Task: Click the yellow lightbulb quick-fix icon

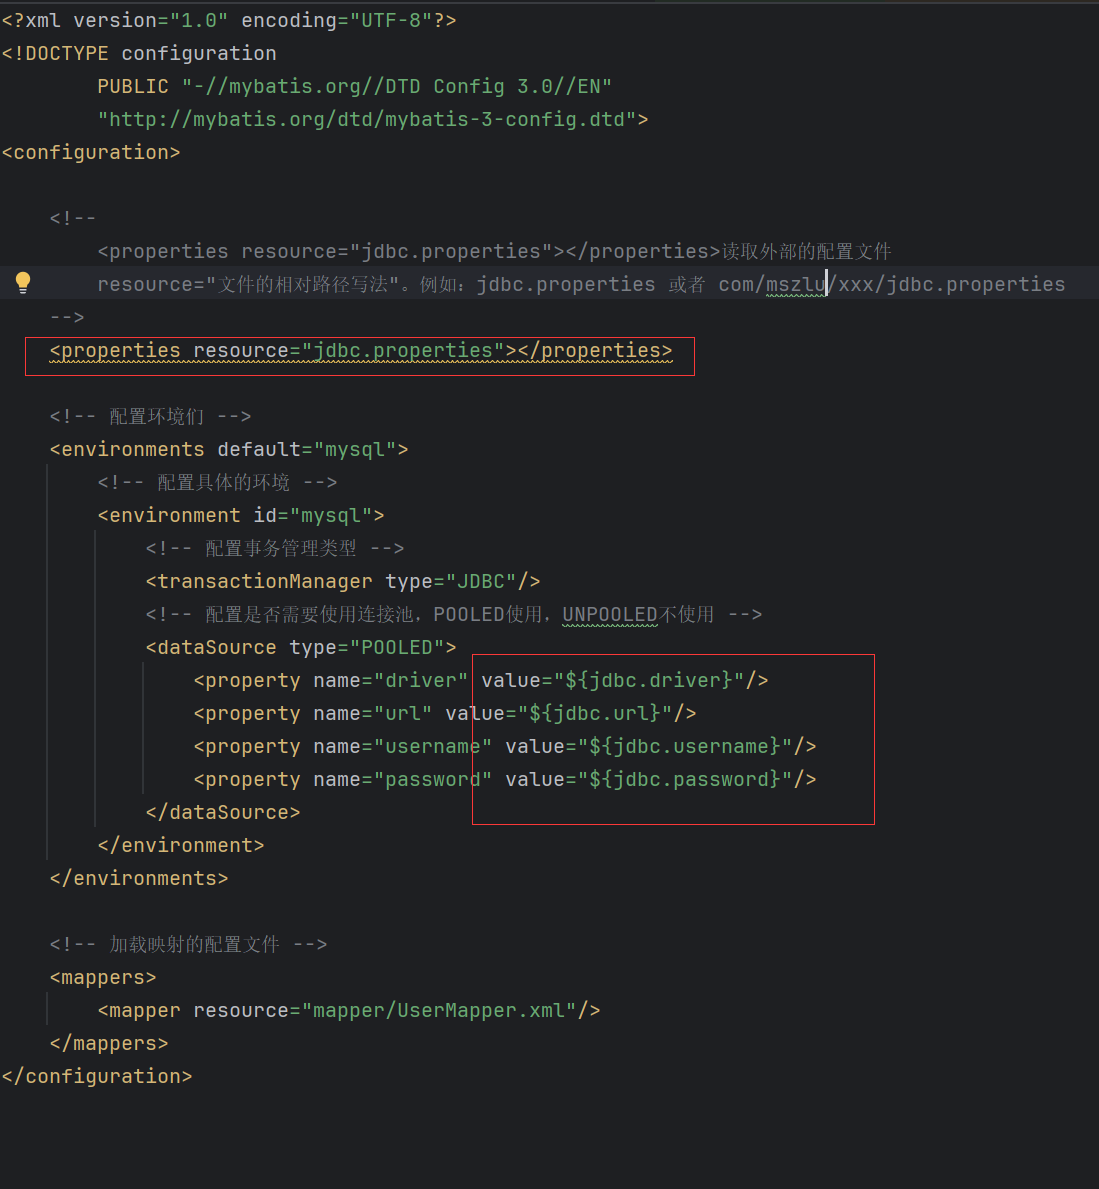Action: (x=23, y=283)
